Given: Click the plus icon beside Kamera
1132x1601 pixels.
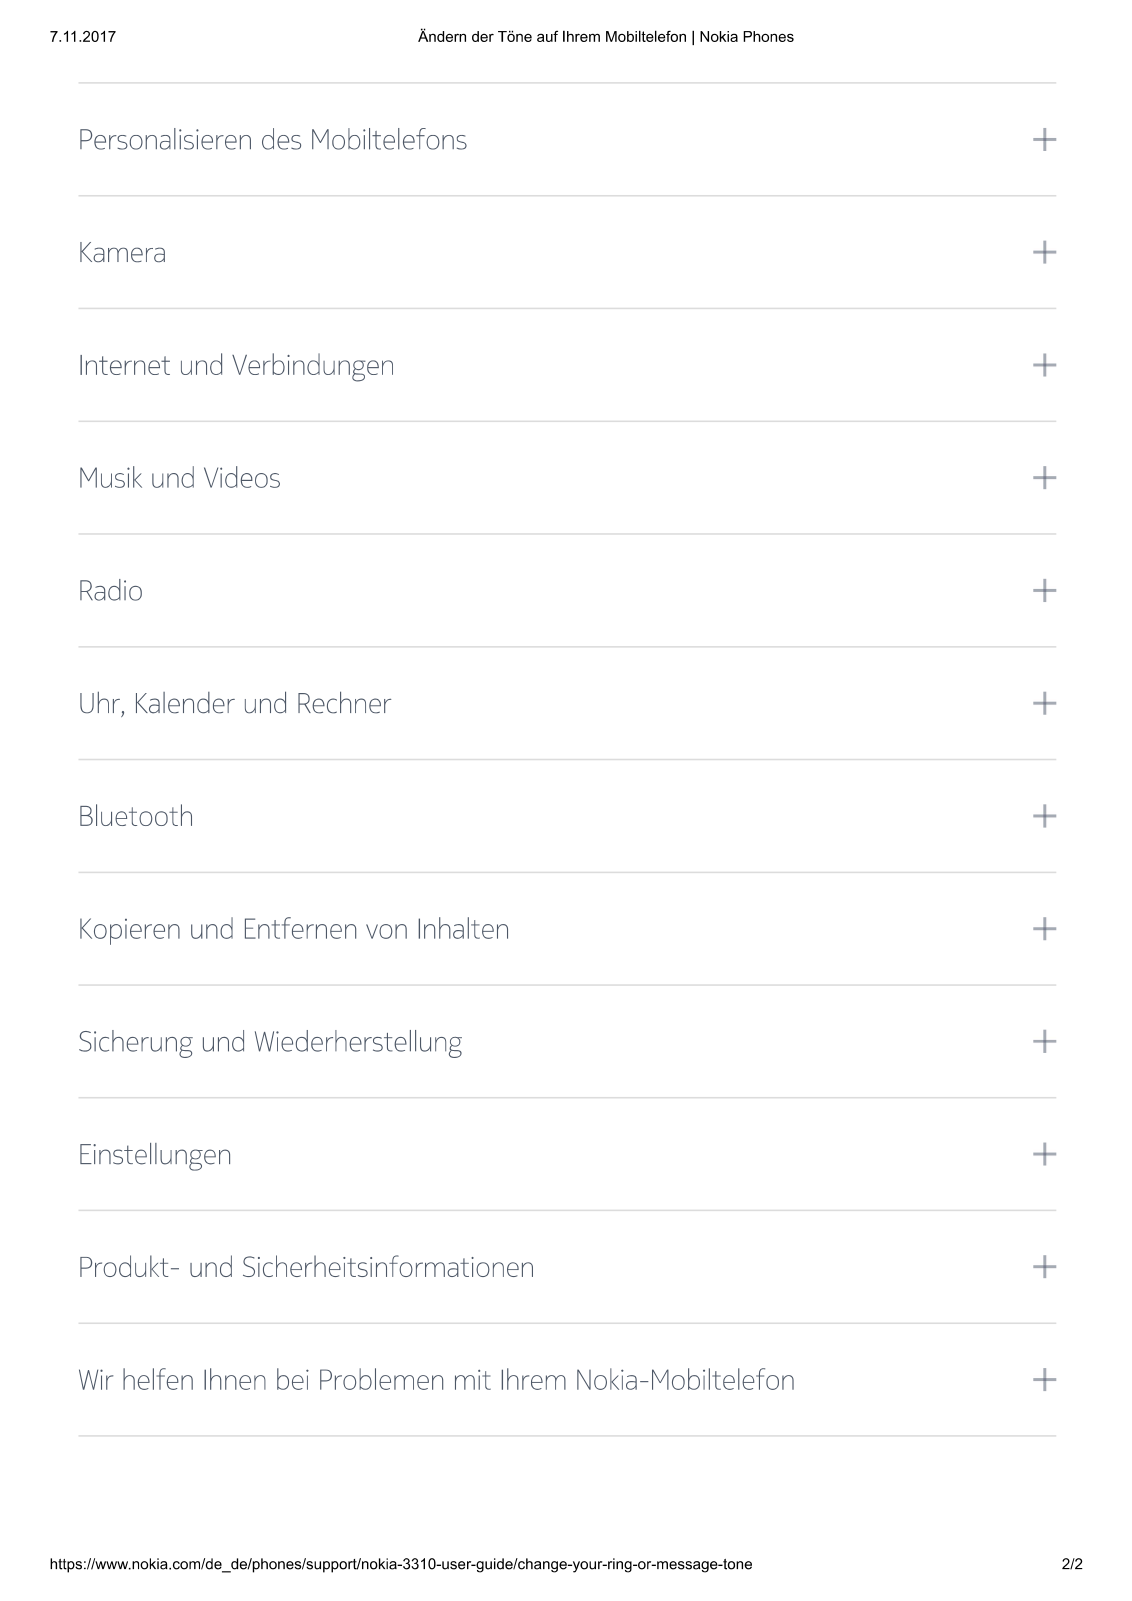Looking at the screenshot, I should 1044,252.
